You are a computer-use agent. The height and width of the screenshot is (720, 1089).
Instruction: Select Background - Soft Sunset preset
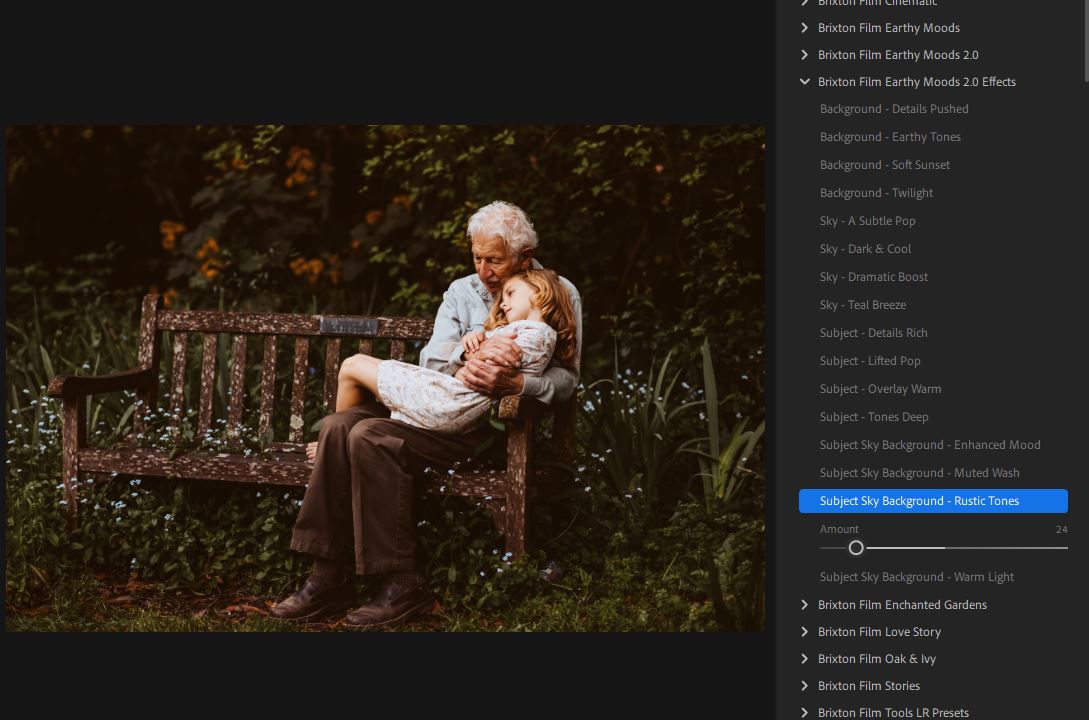885,165
